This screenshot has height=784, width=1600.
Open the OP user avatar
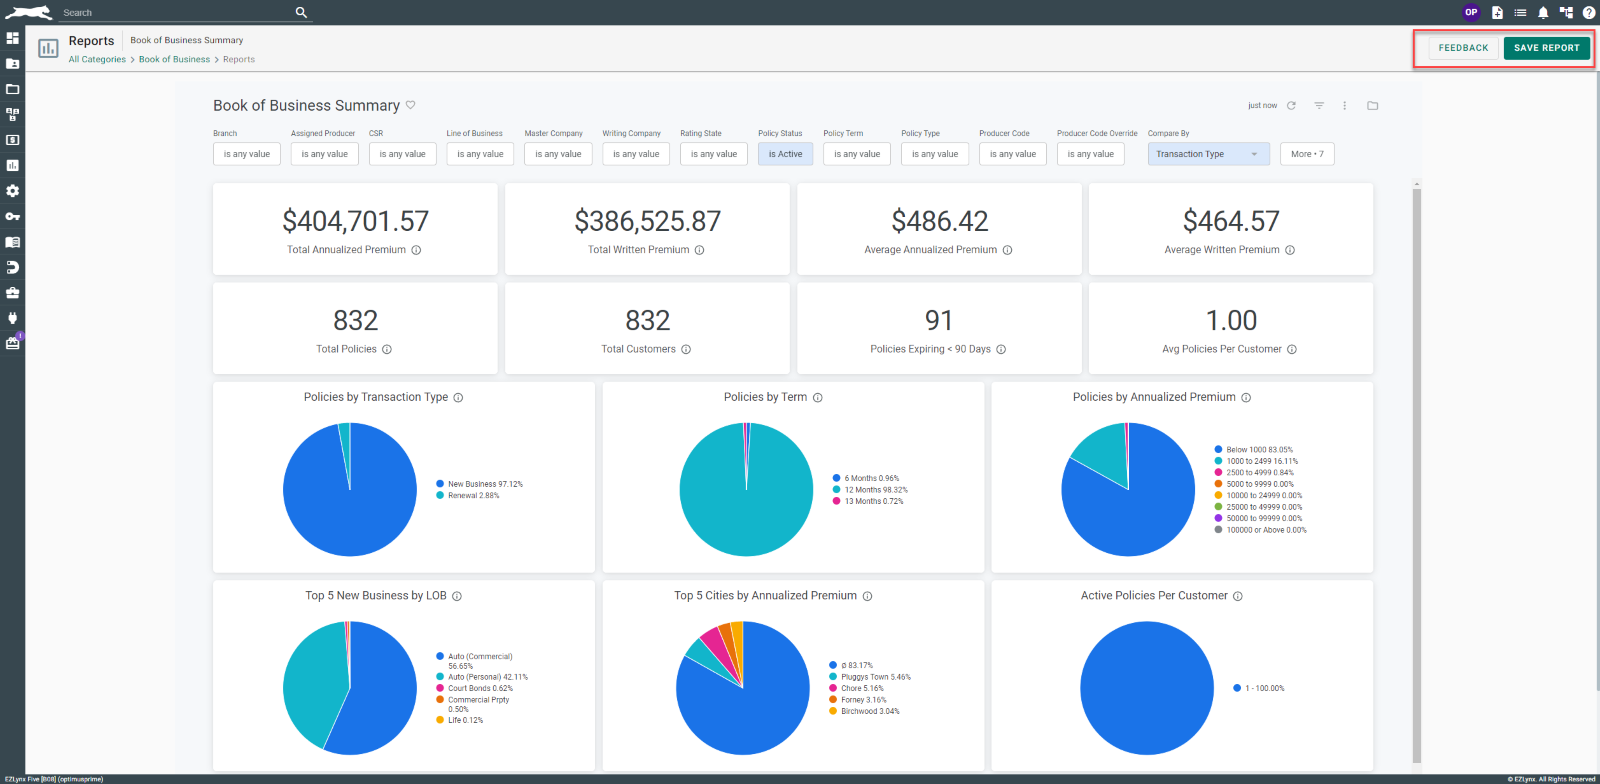pyautogui.click(x=1471, y=12)
